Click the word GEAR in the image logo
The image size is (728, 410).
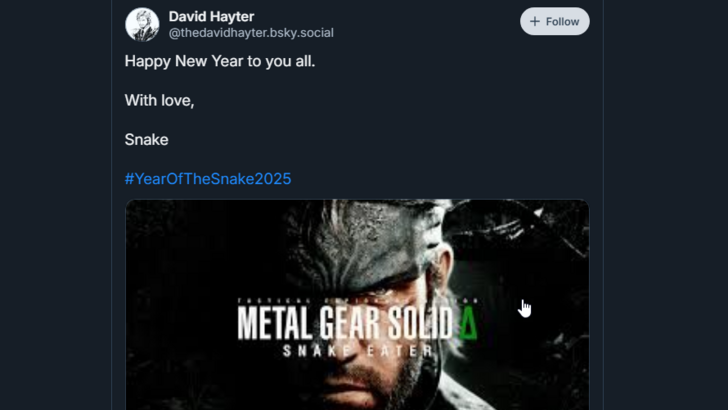coord(349,324)
